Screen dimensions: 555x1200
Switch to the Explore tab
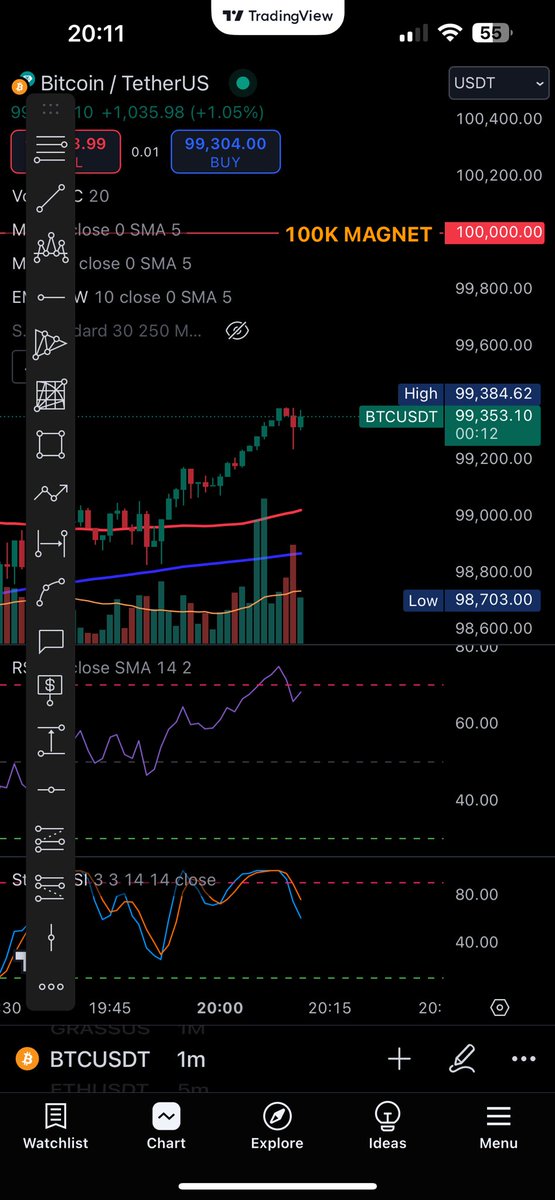tap(277, 1127)
